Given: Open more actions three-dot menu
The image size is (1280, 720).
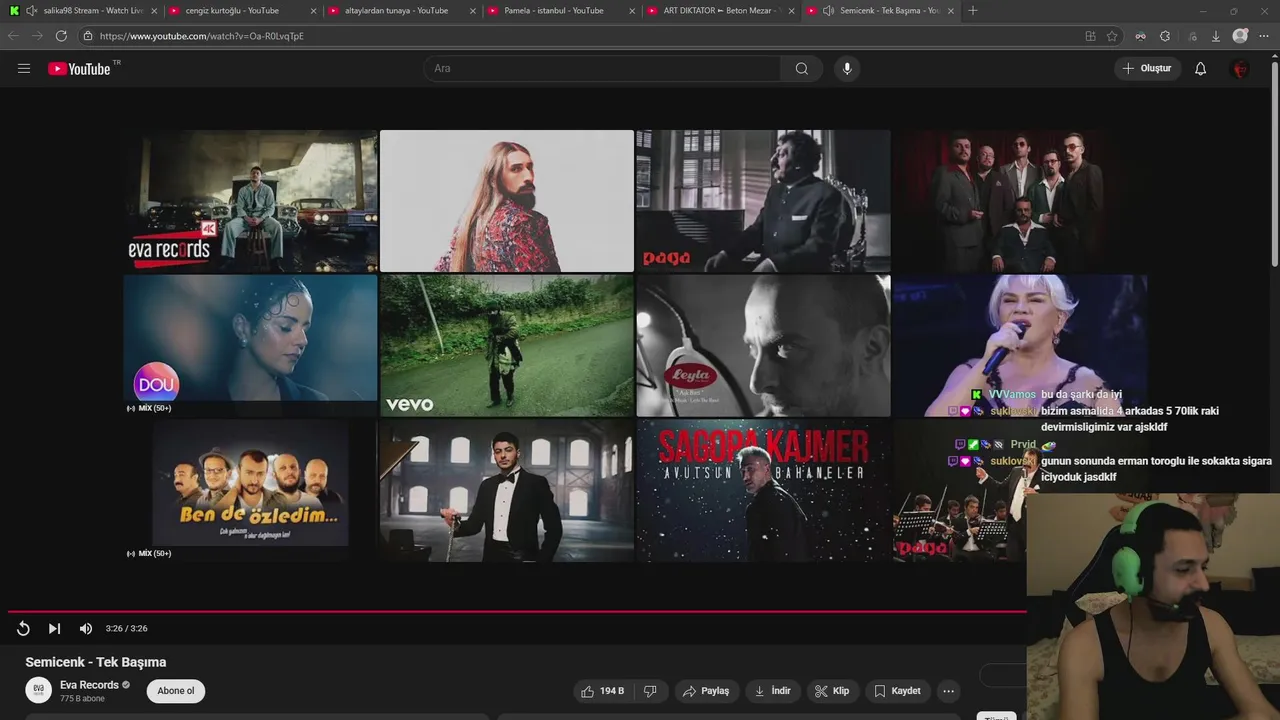Looking at the screenshot, I should click(948, 691).
